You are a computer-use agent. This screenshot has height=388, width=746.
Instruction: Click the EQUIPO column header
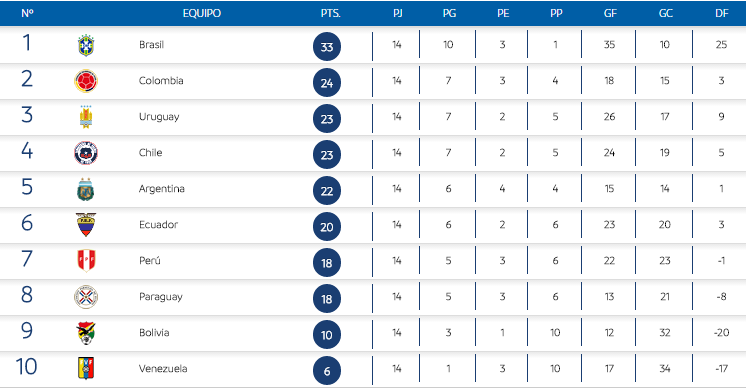click(202, 13)
